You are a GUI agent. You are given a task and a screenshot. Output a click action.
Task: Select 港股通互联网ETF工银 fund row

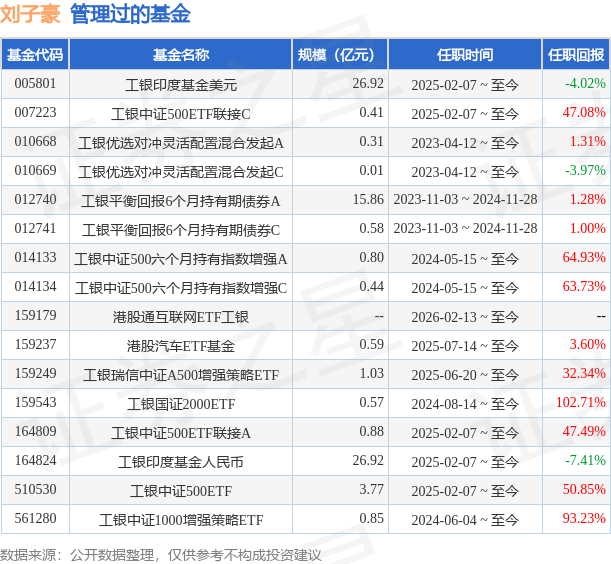pos(181,317)
